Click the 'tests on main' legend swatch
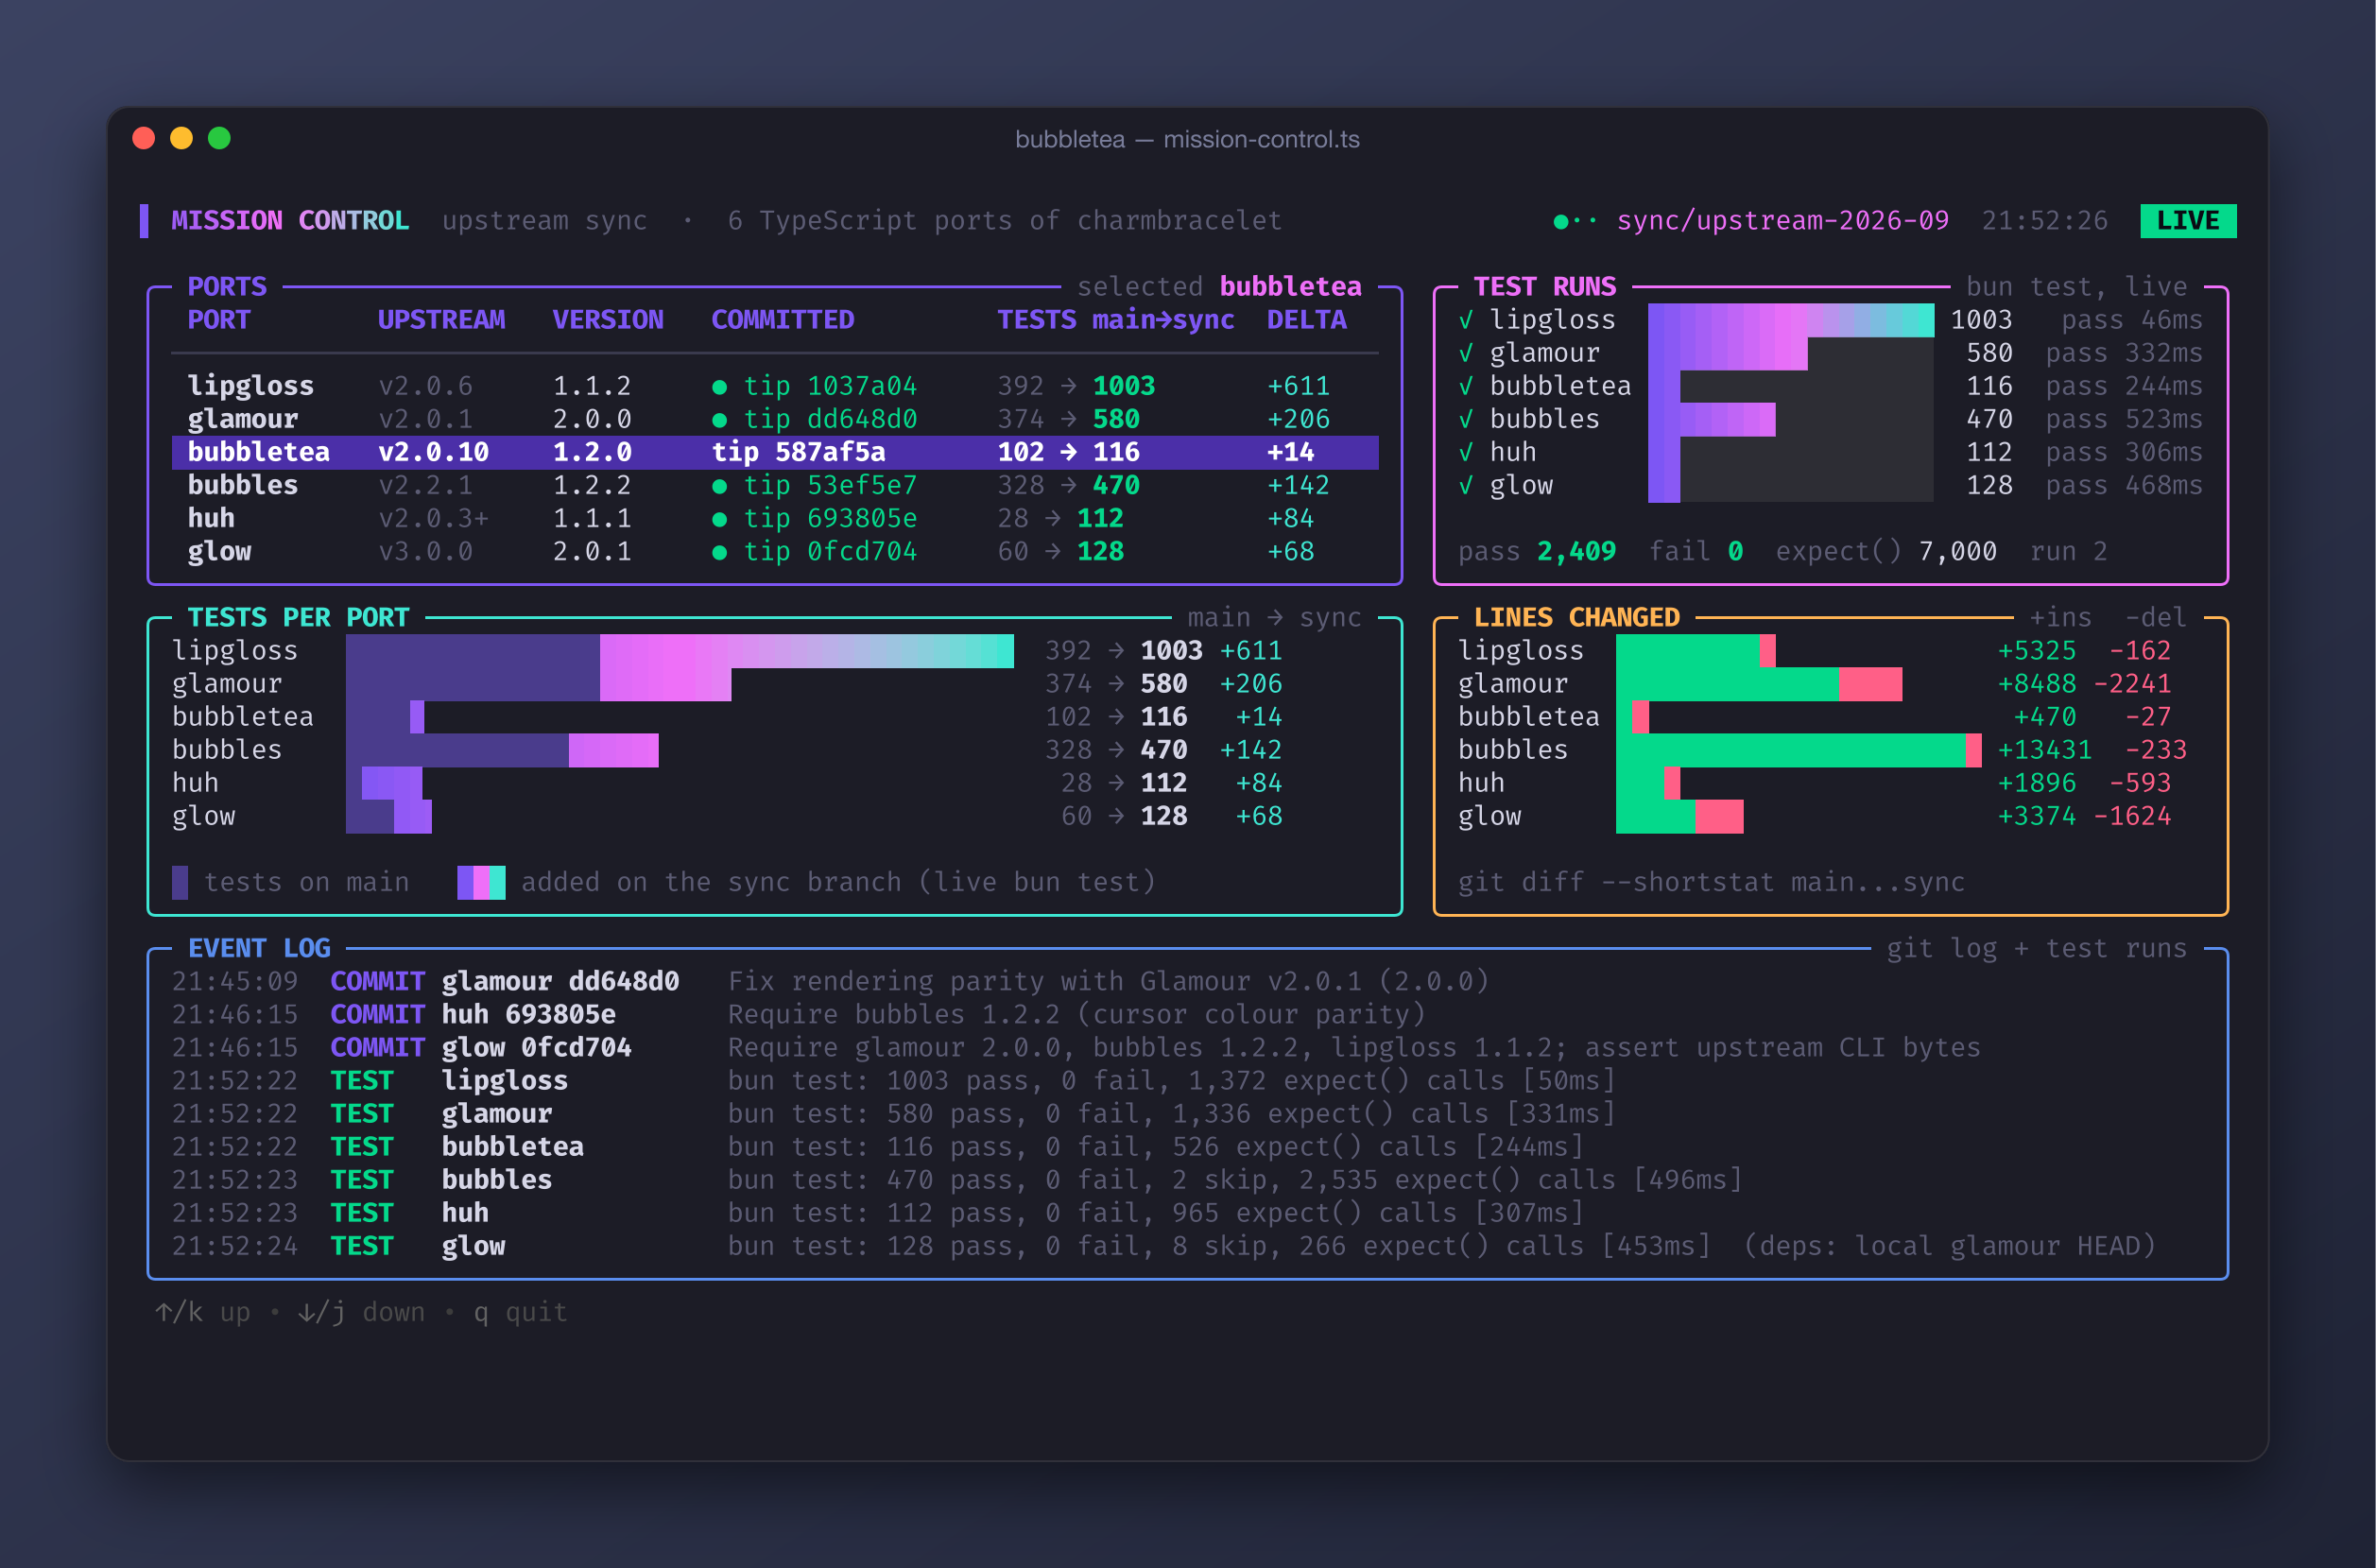This screenshot has height=1568, width=2376. tap(180, 882)
